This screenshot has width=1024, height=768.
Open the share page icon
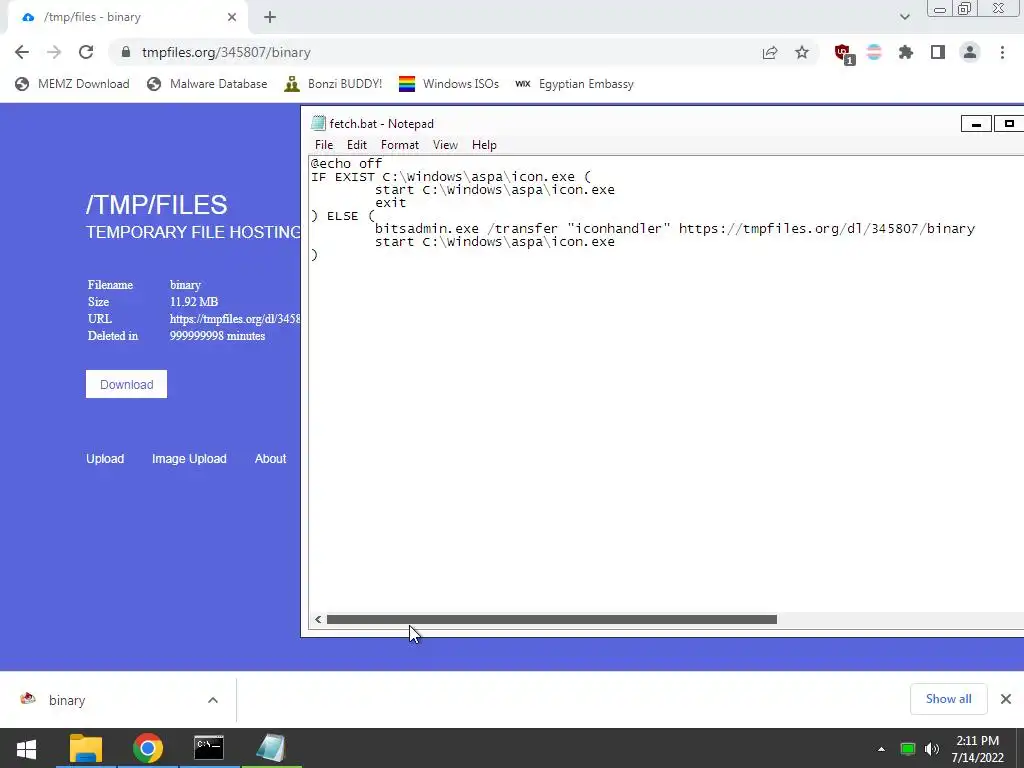(770, 52)
